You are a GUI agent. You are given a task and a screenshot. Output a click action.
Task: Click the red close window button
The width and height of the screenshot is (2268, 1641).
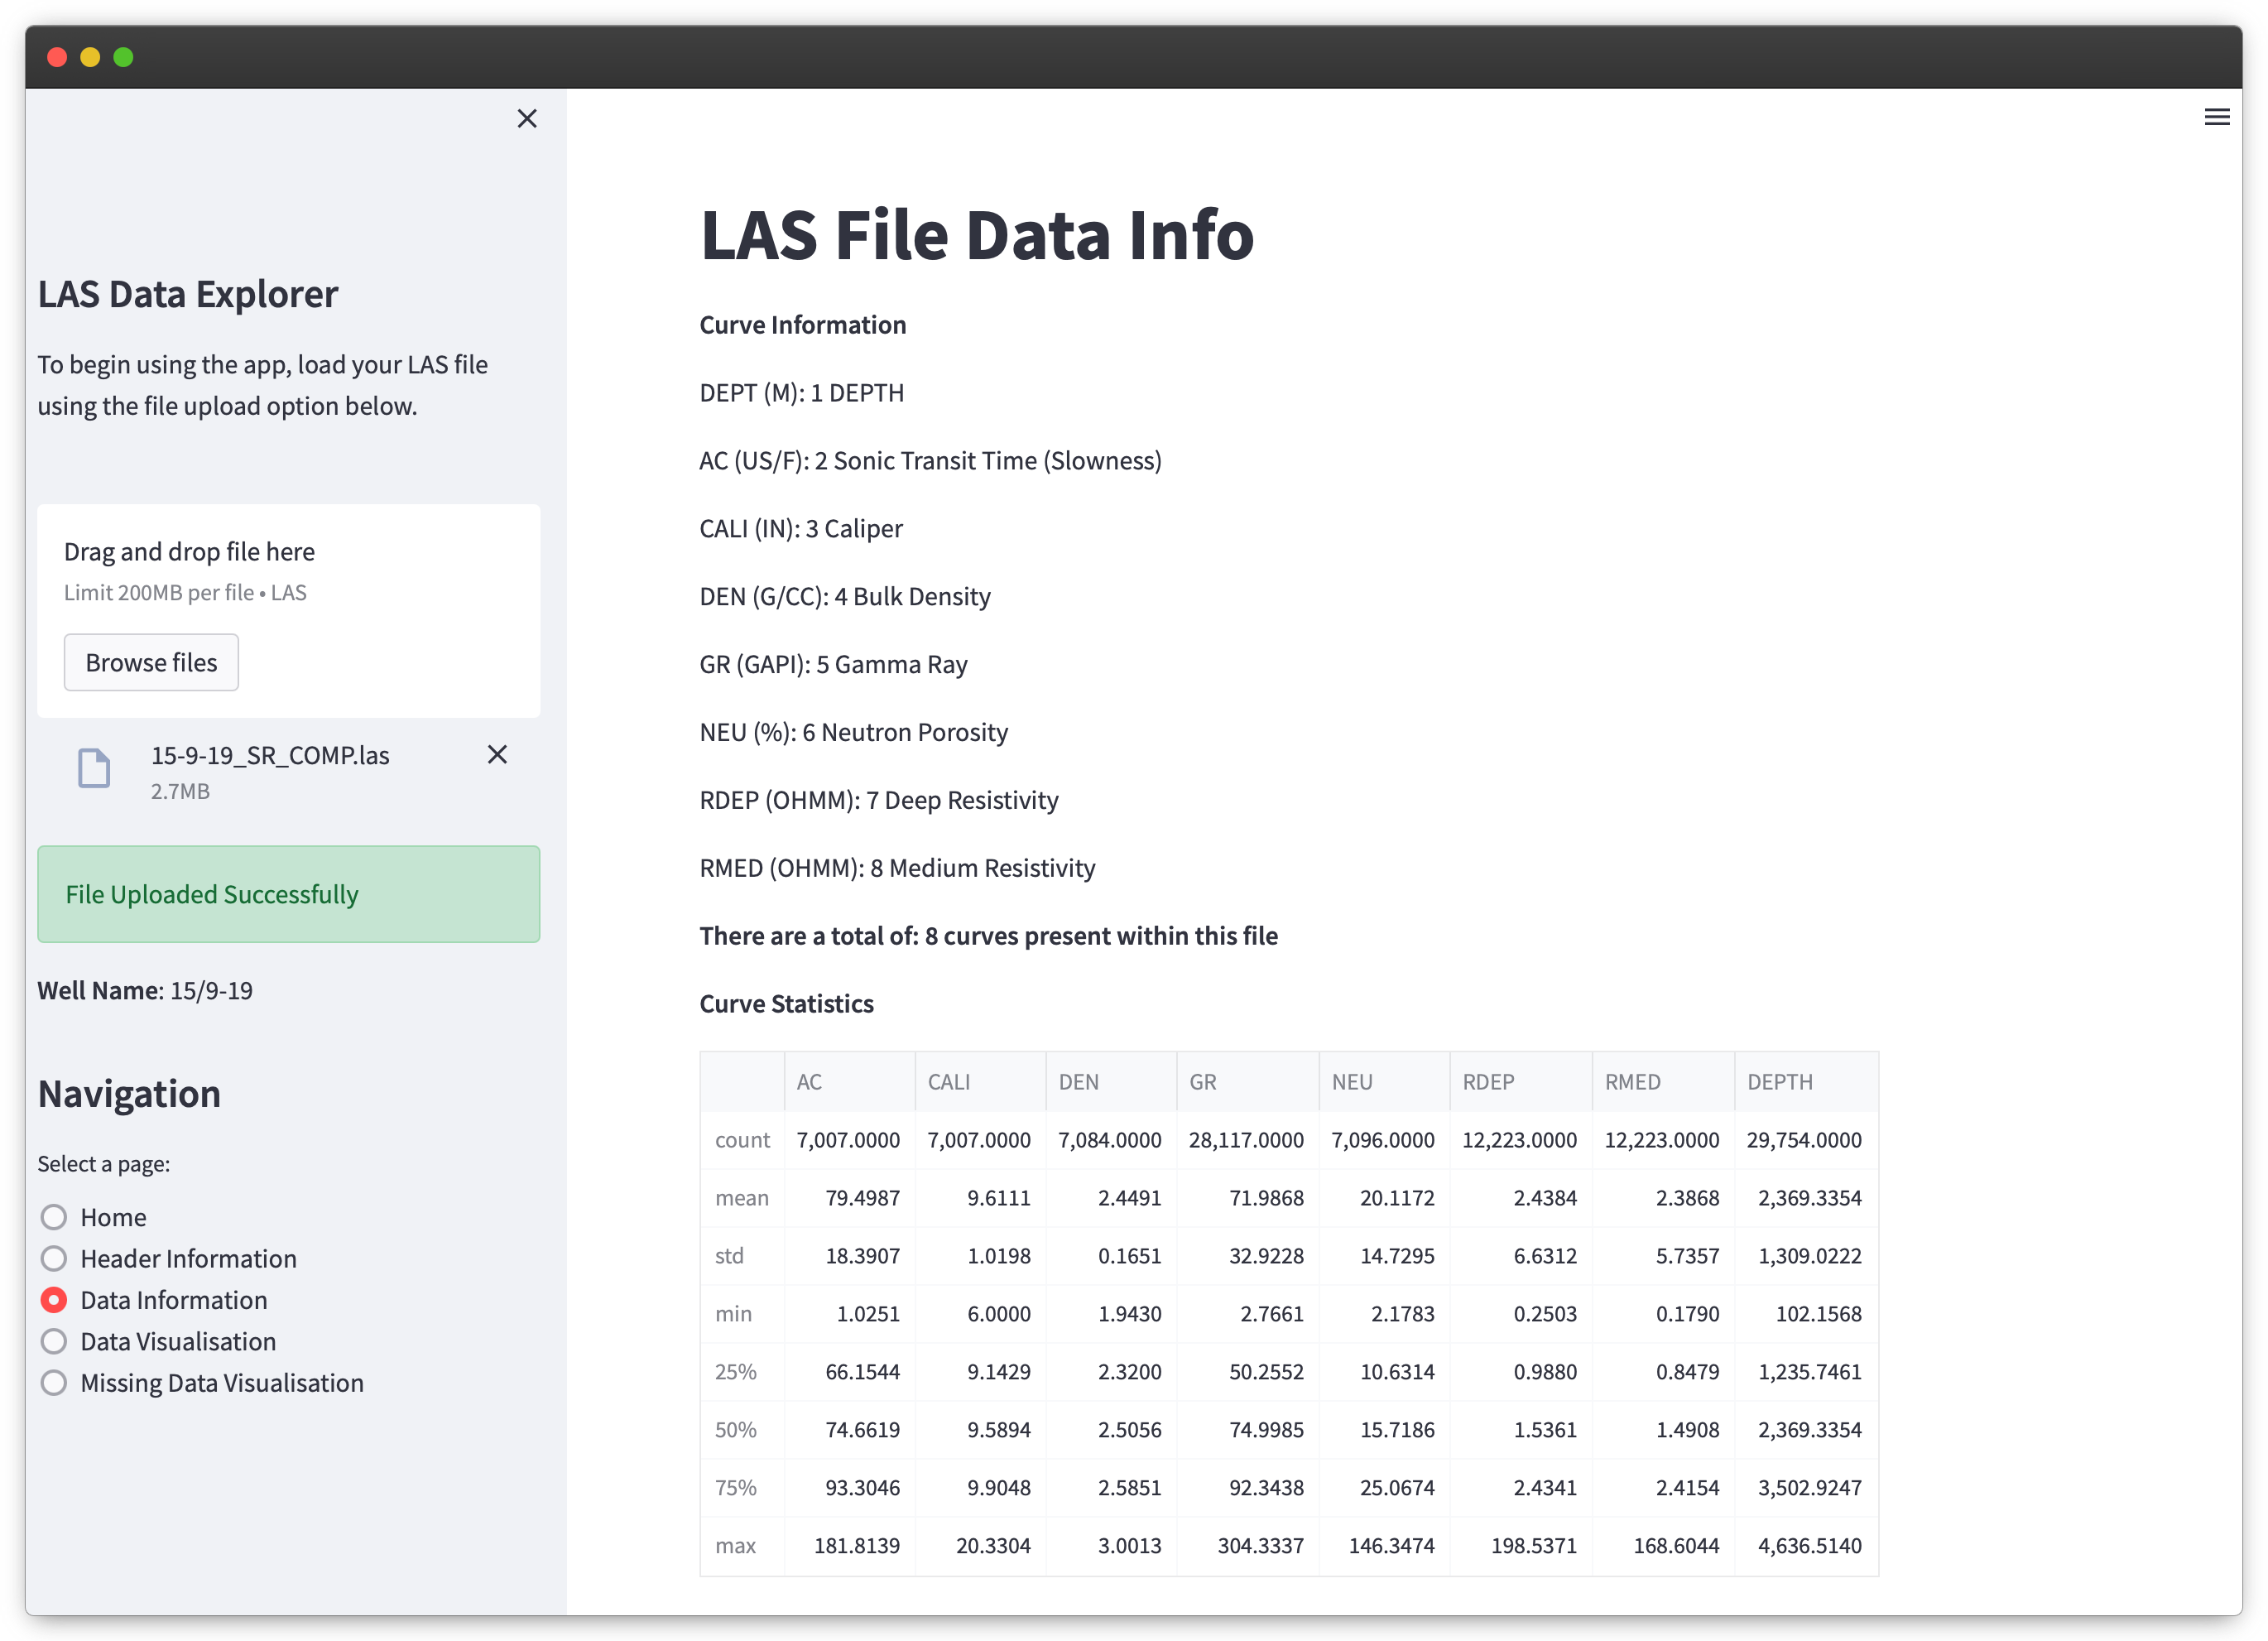pyautogui.click(x=57, y=57)
